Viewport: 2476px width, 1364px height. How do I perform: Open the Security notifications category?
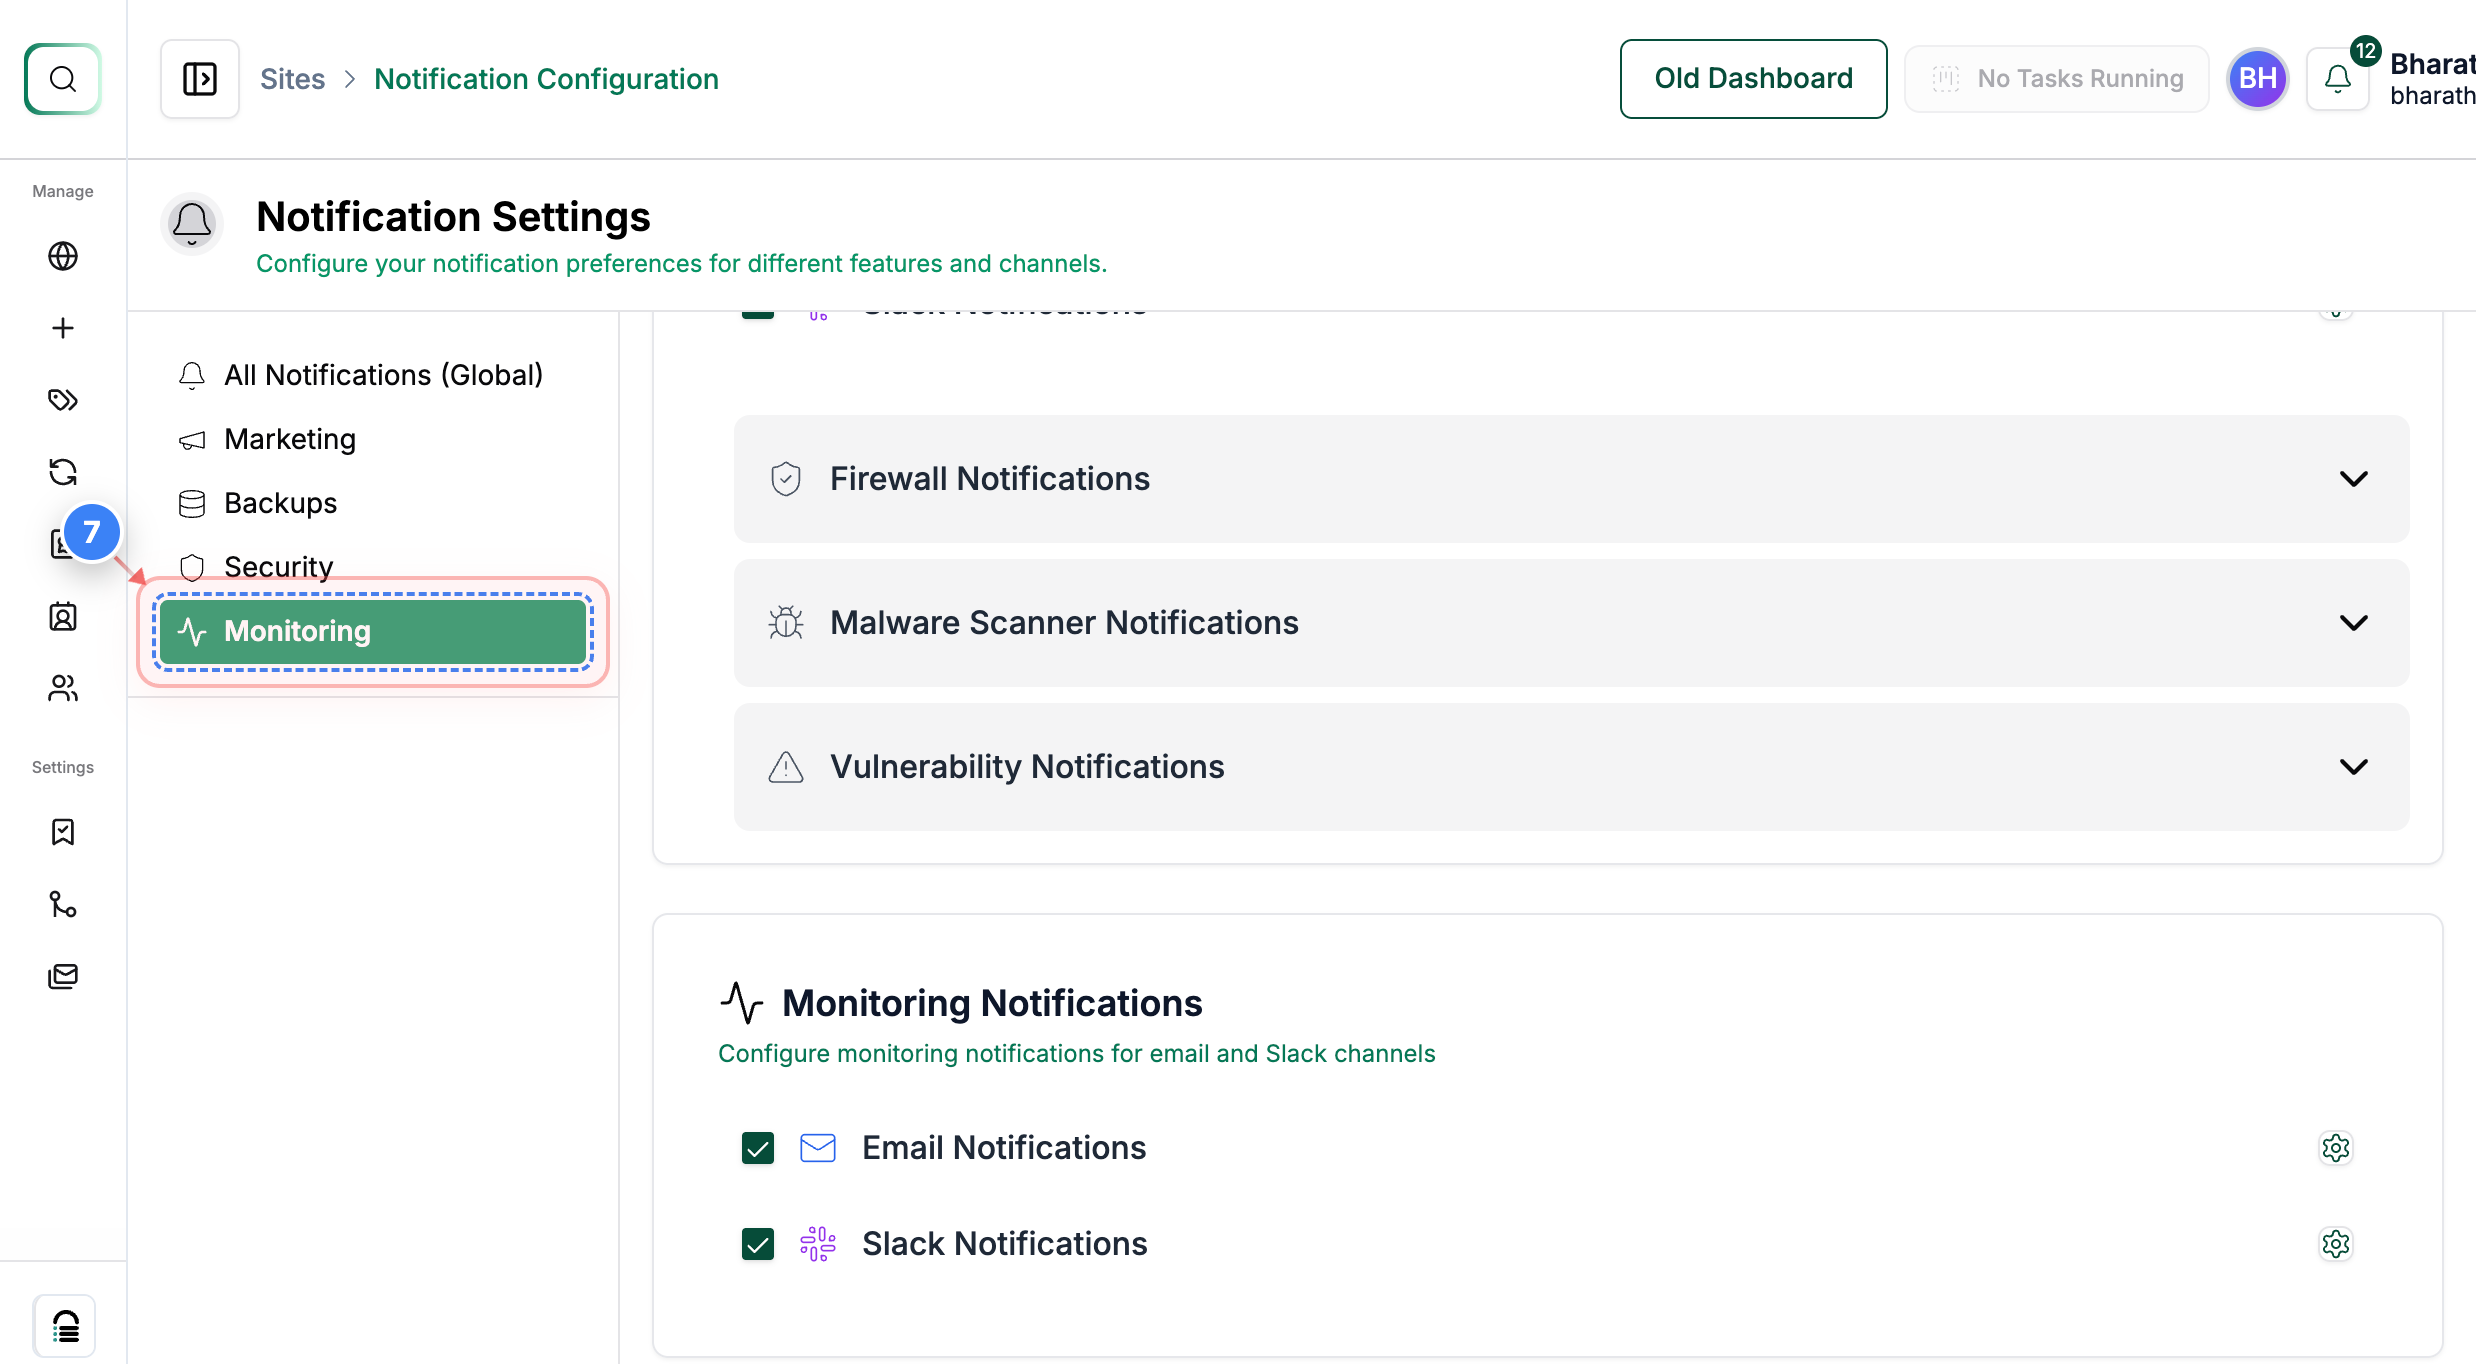[x=278, y=566]
